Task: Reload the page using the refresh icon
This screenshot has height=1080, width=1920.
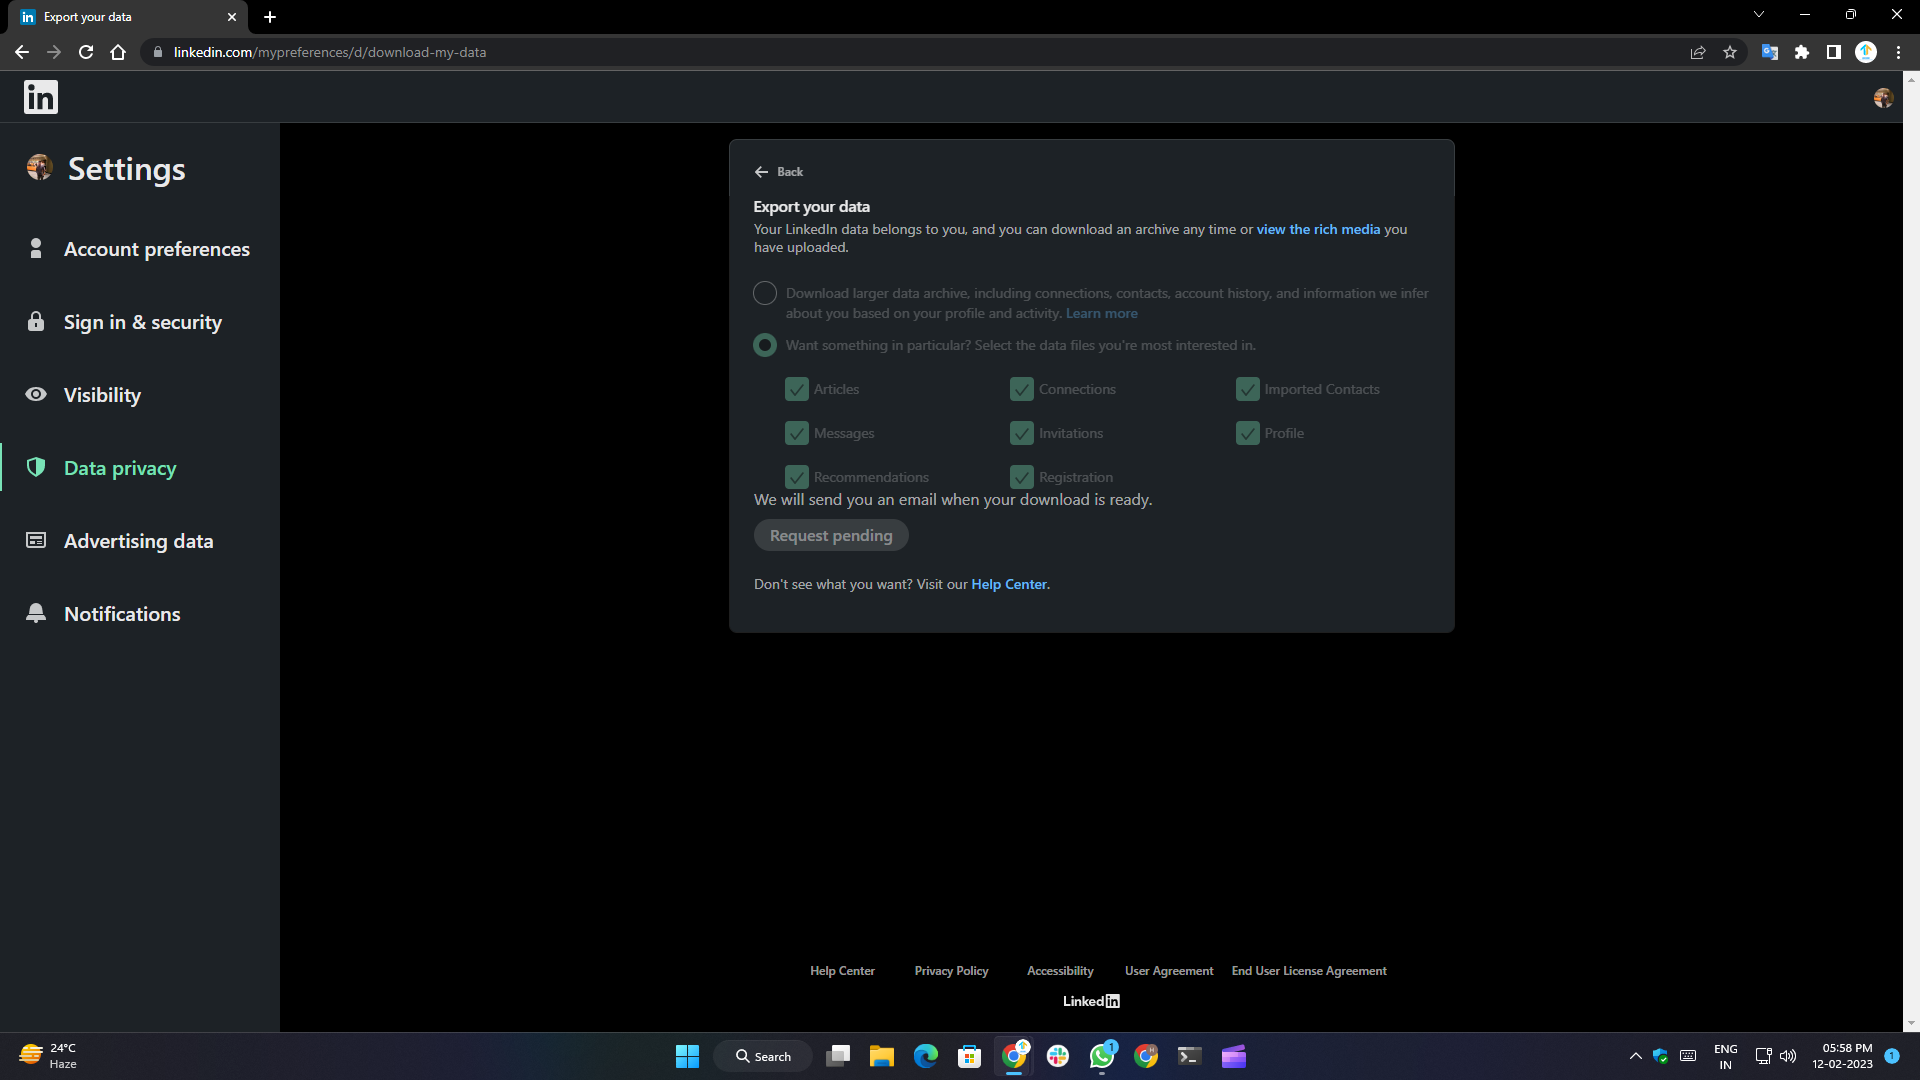Action: (x=86, y=52)
